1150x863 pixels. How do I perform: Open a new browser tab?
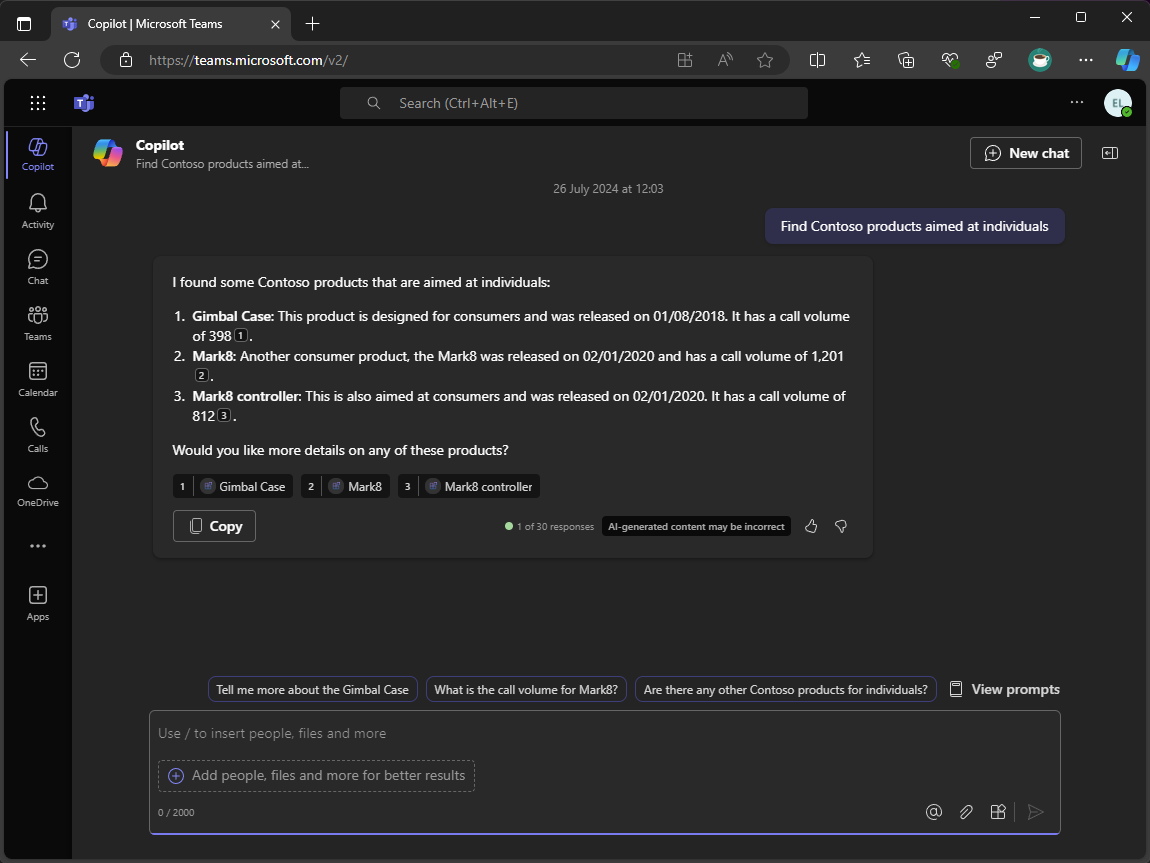[312, 24]
